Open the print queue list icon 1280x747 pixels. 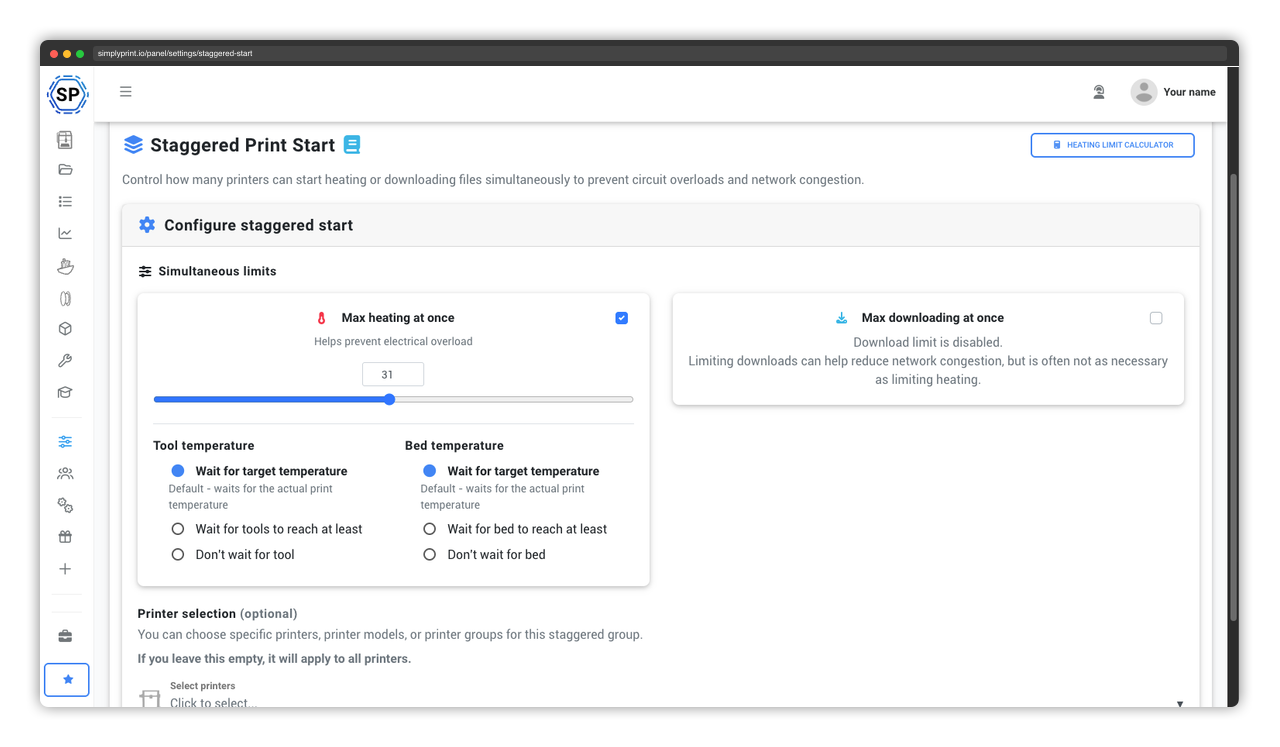pyautogui.click(x=65, y=202)
